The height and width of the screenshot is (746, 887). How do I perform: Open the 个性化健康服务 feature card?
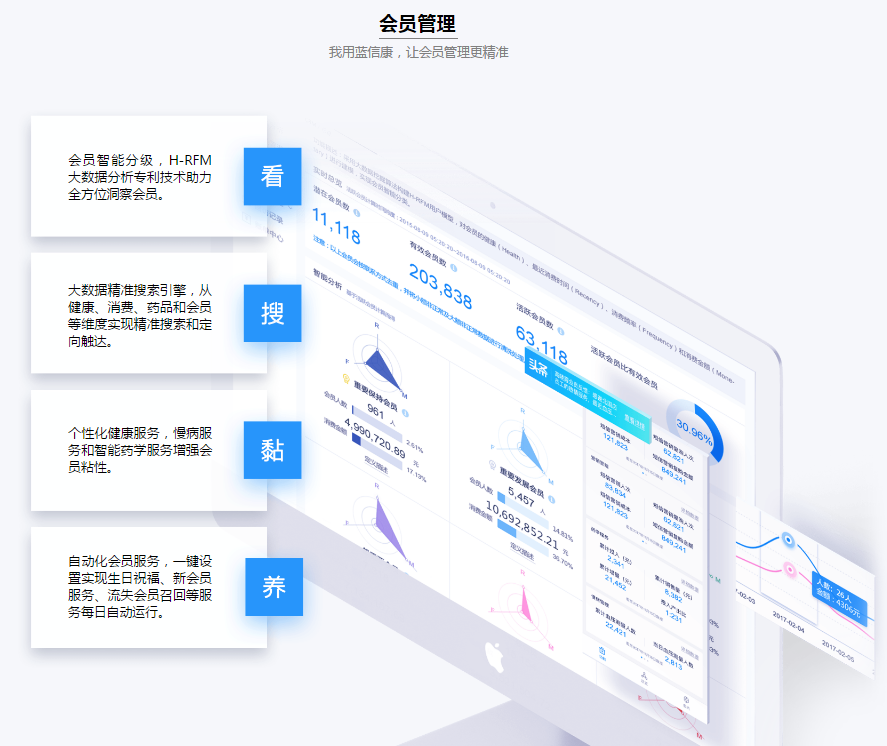(149, 450)
